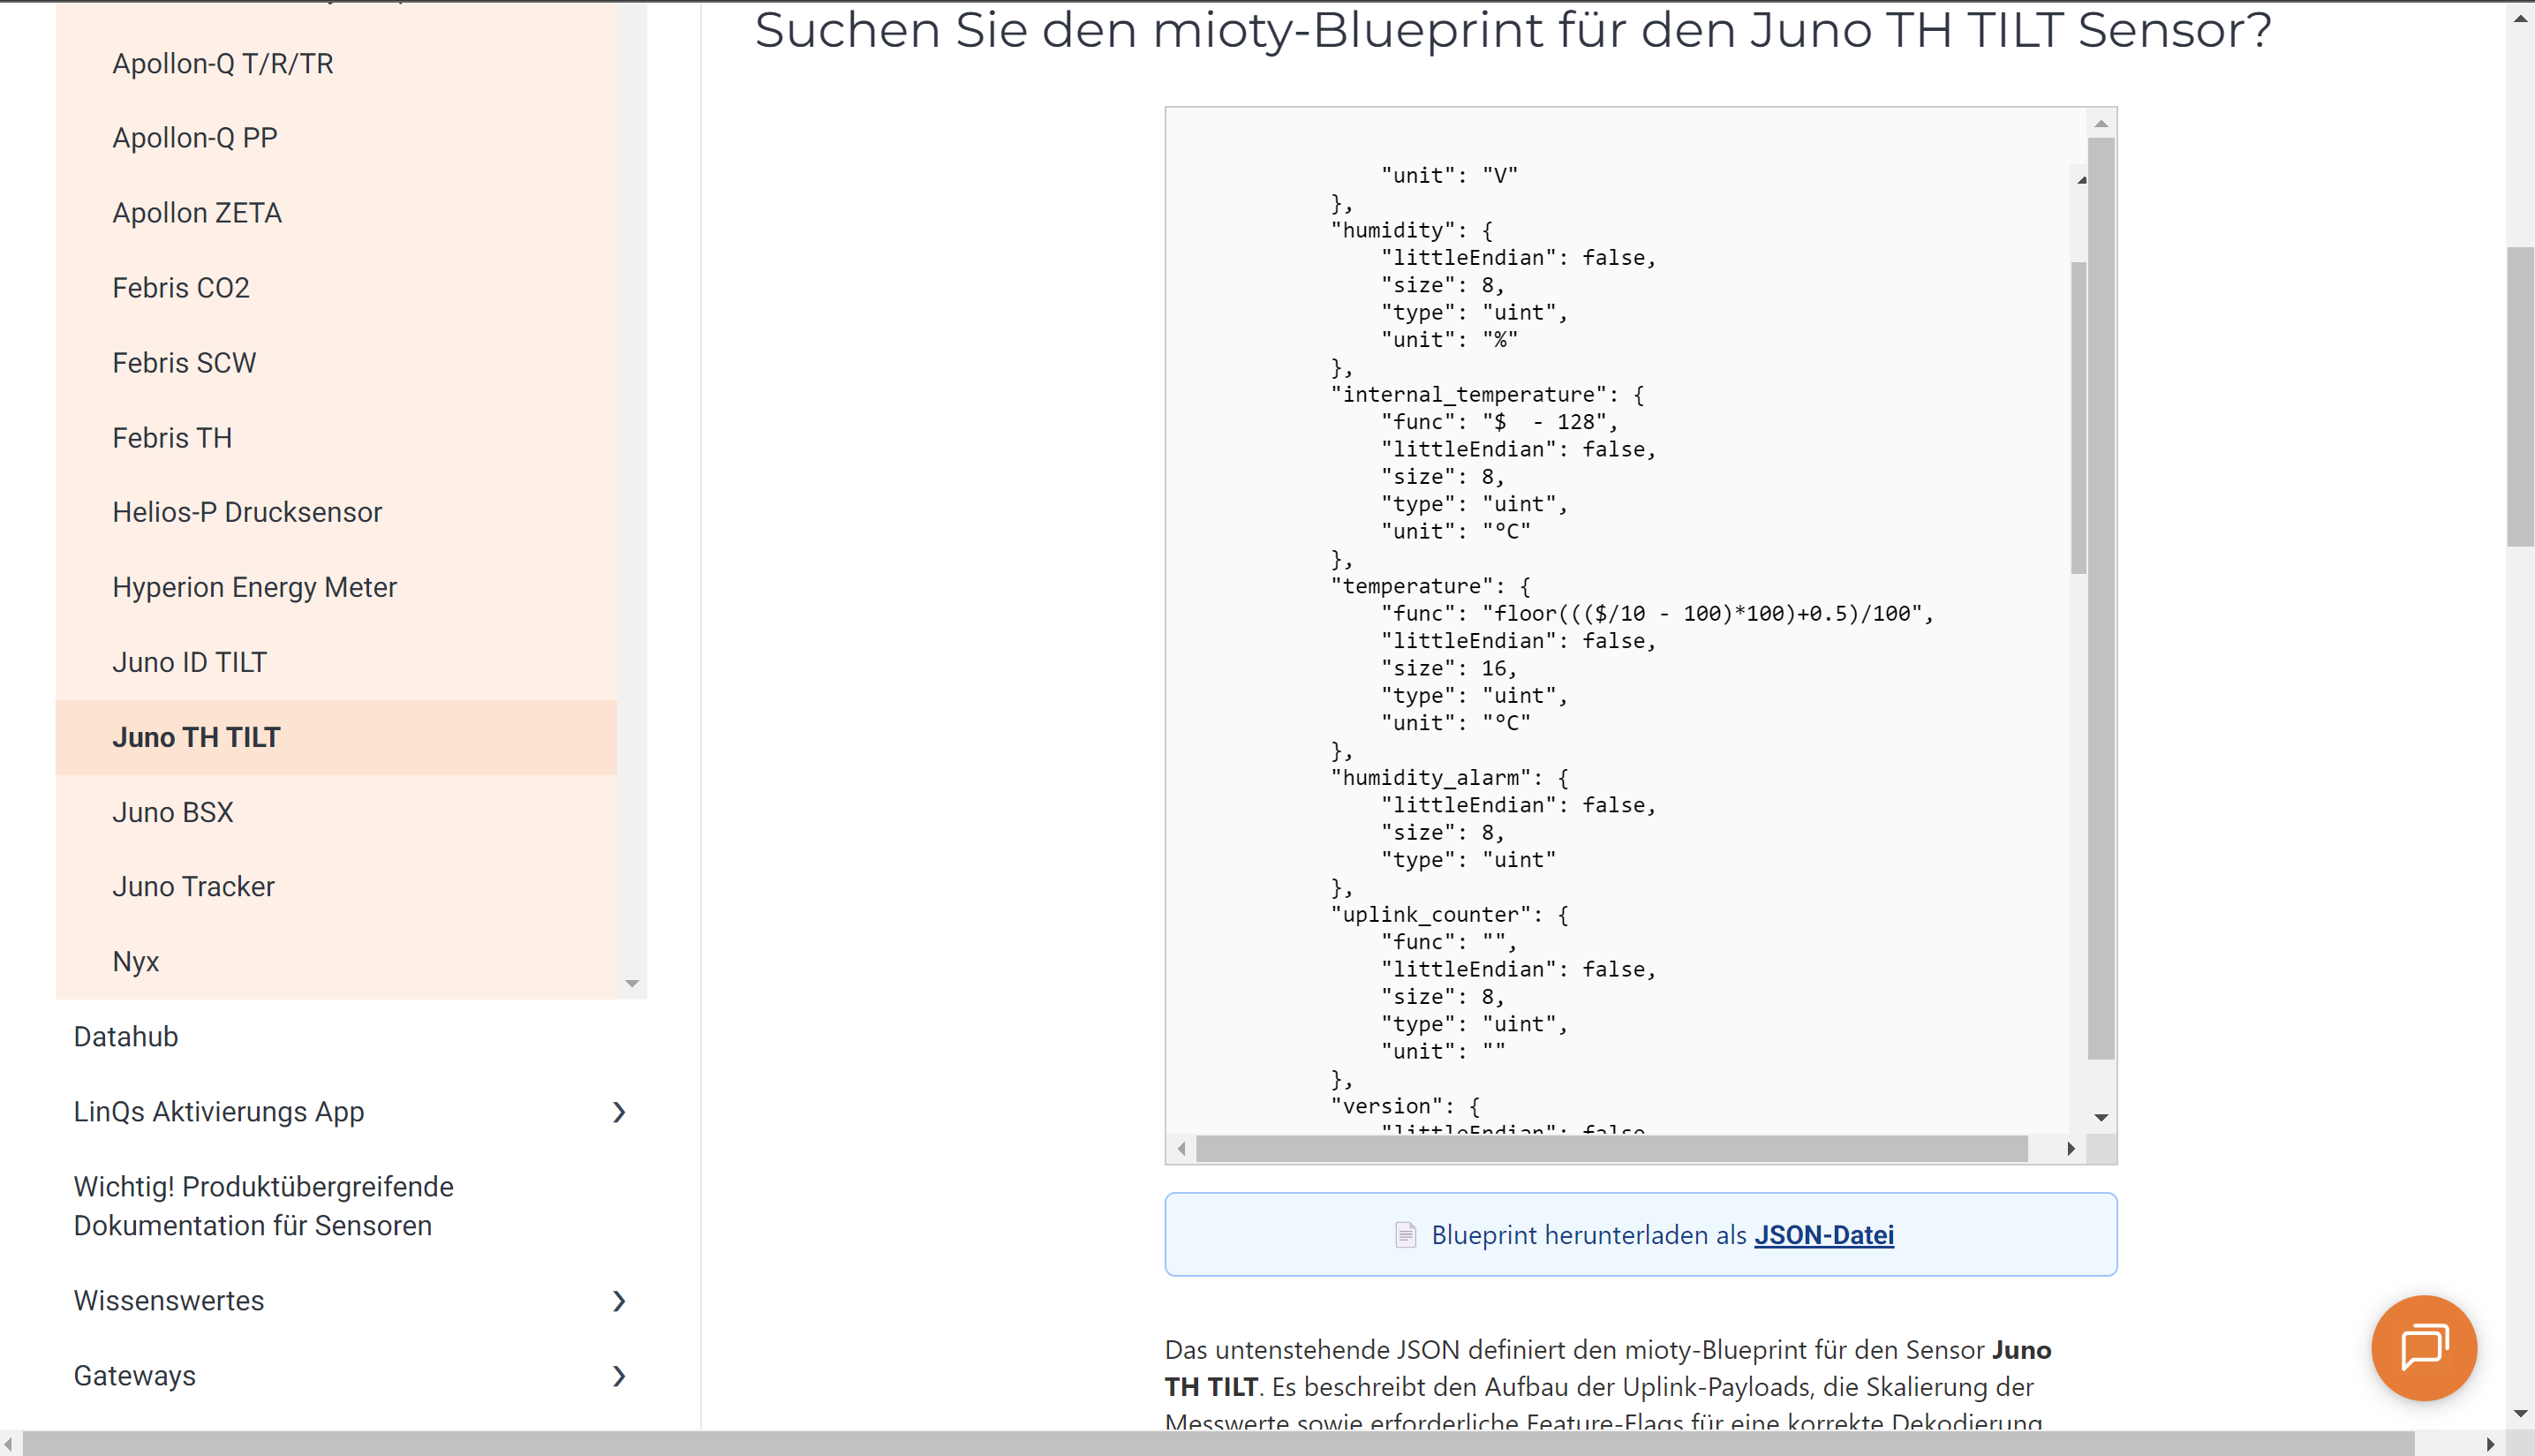Open the Helios-P Drucksensor page

coord(247,512)
